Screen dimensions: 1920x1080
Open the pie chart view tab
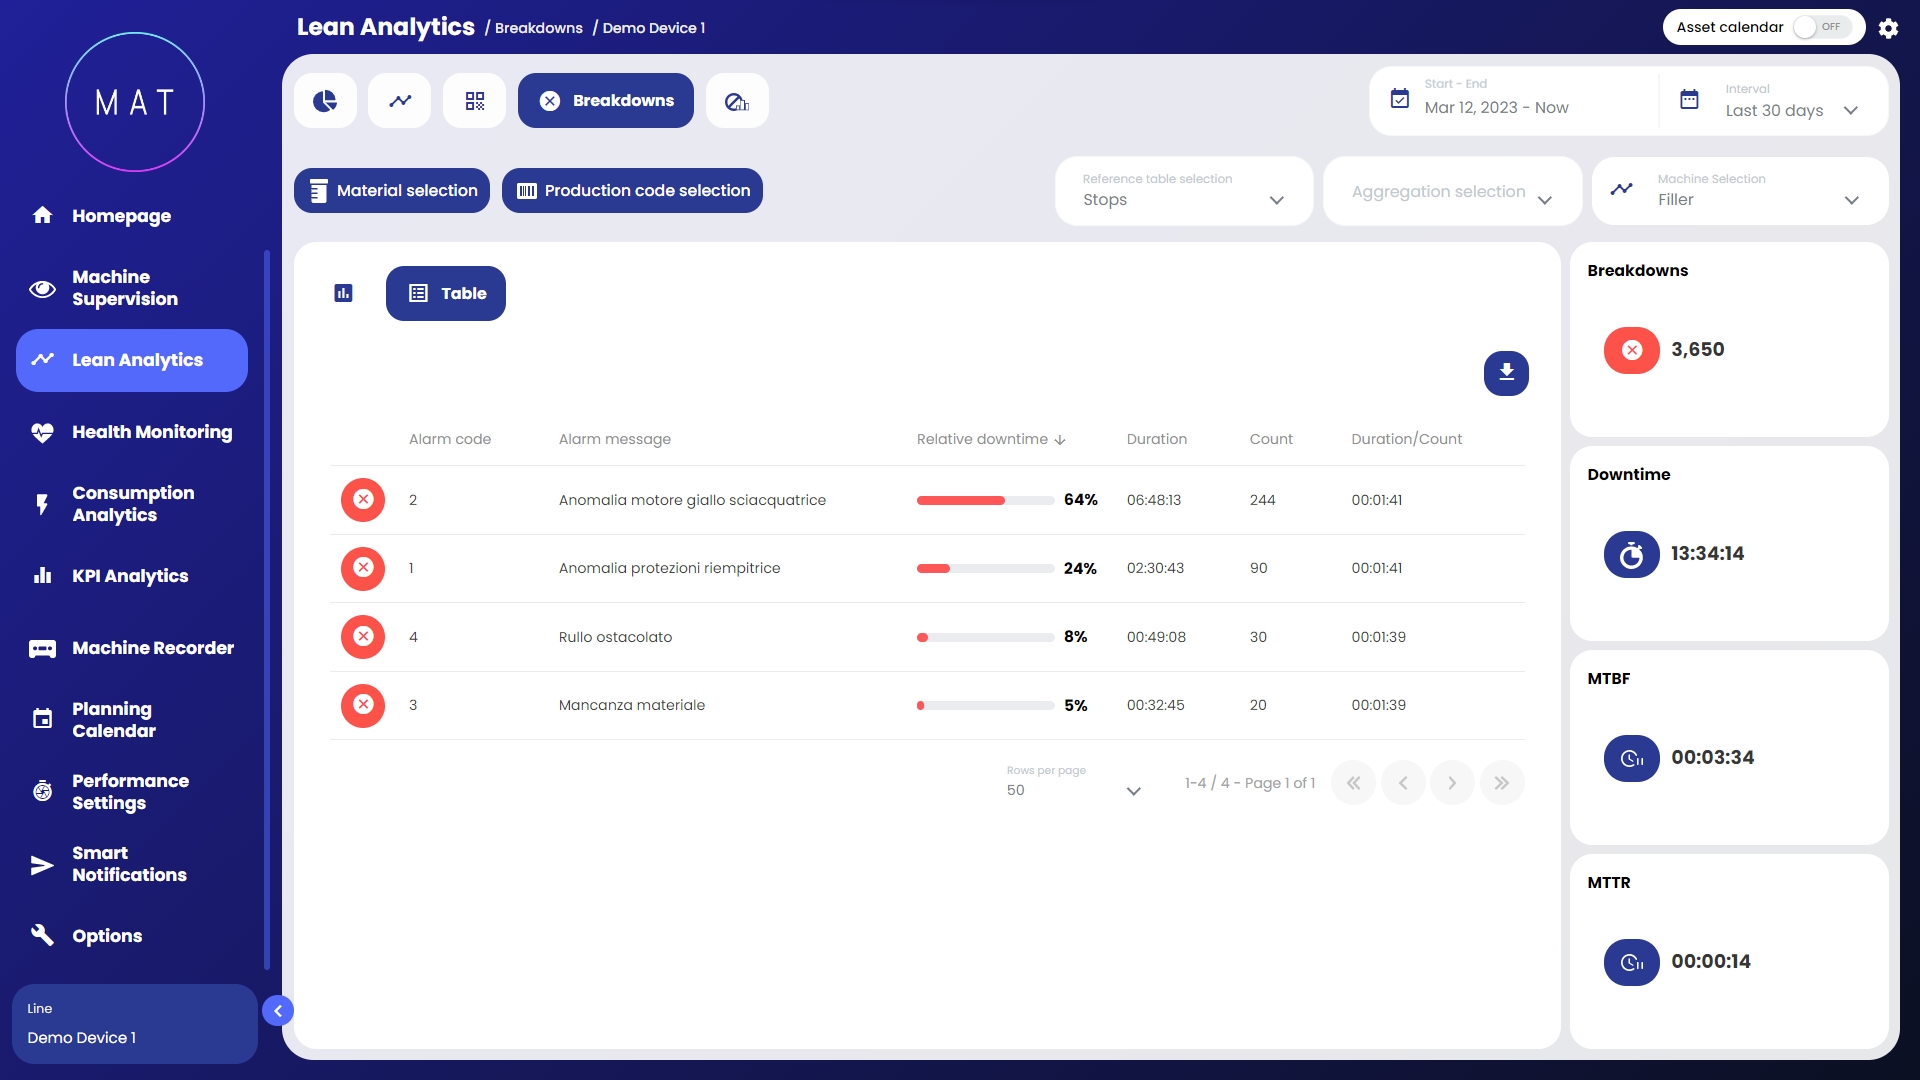325,101
